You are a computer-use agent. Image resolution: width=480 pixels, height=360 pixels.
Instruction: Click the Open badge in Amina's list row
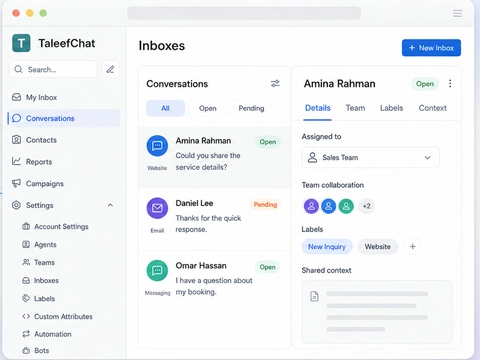(268, 142)
